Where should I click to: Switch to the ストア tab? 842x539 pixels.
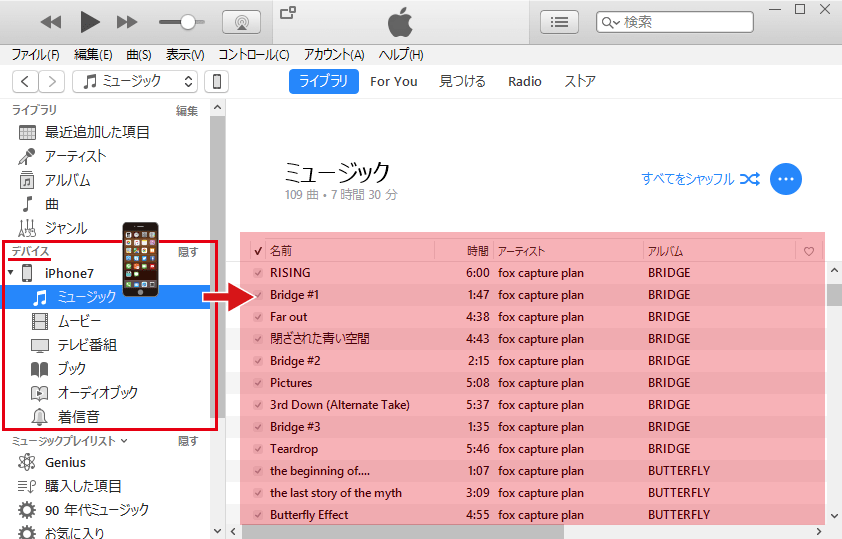580,82
